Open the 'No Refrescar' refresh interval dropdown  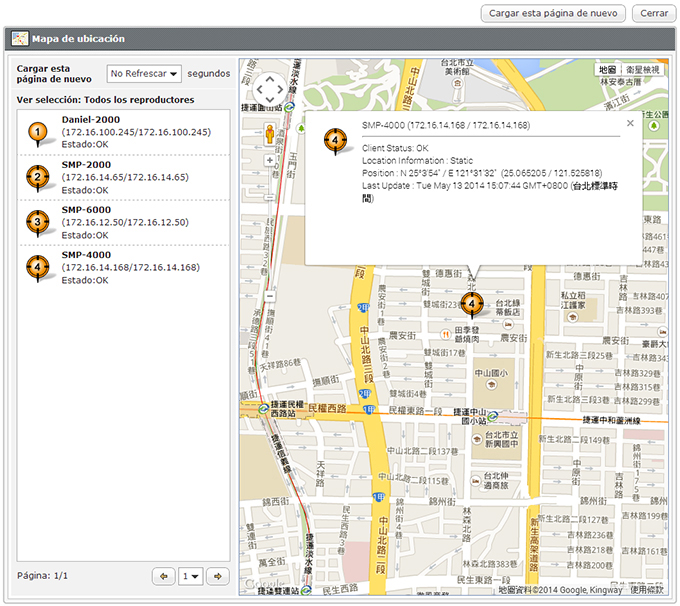(145, 74)
